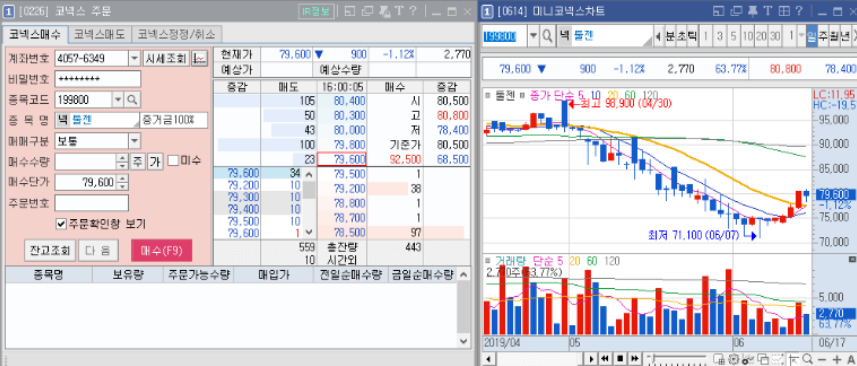The width and height of the screenshot is (857, 366).
Task: Select 주 quantity unit toggle
Action: [x=138, y=161]
